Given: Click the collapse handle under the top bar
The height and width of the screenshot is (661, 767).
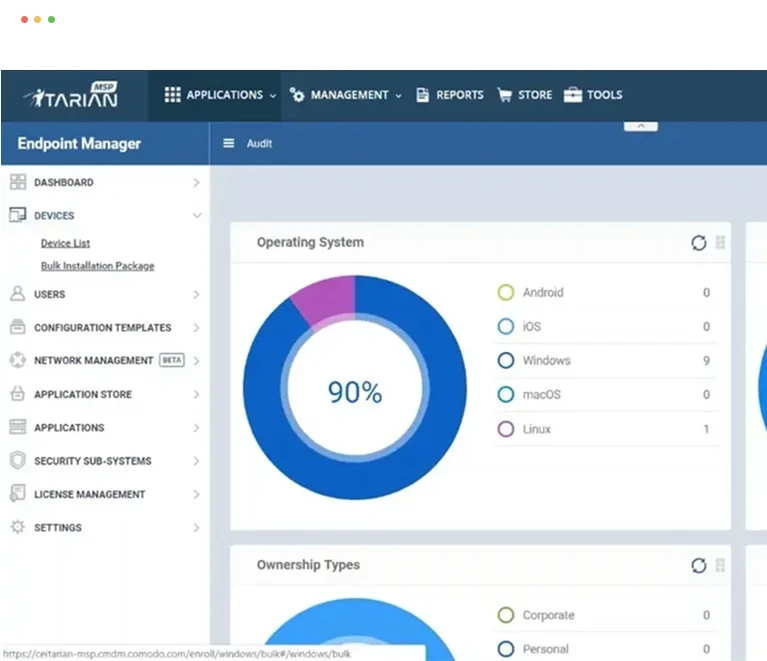Looking at the screenshot, I should pos(640,126).
